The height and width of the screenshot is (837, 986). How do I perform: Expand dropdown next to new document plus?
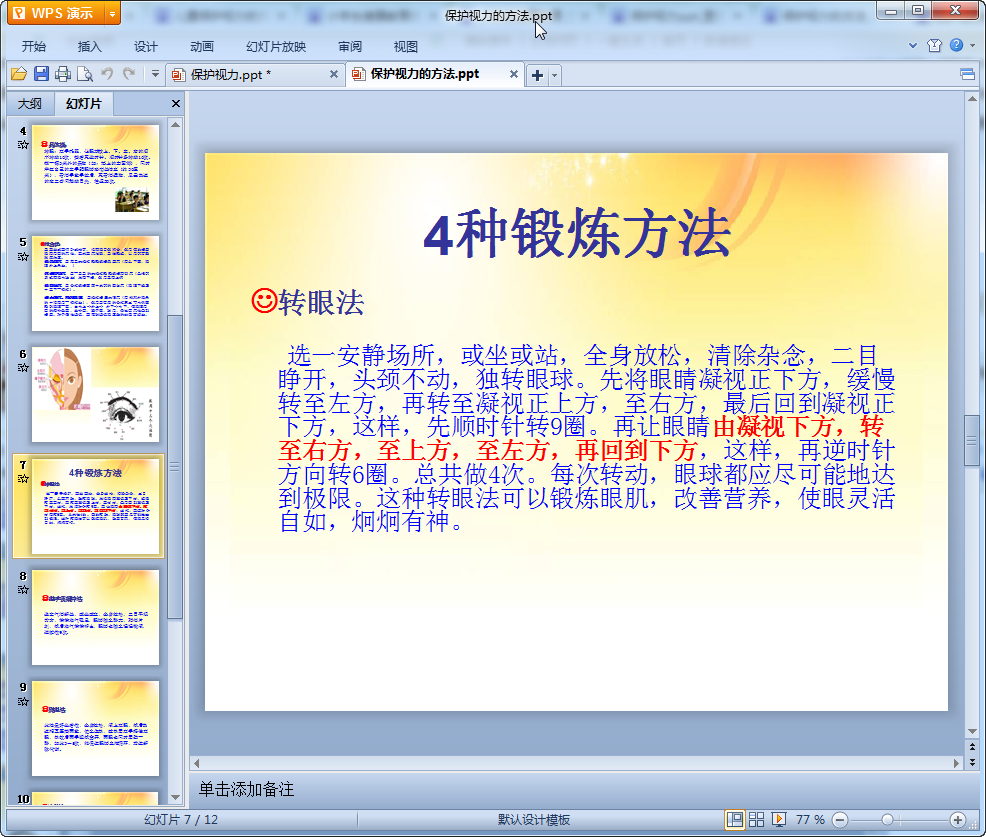point(554,75)
